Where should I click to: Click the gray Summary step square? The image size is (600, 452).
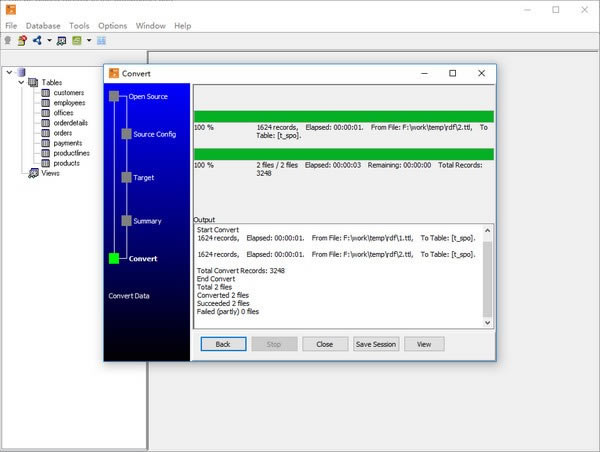tap(124, 220)
